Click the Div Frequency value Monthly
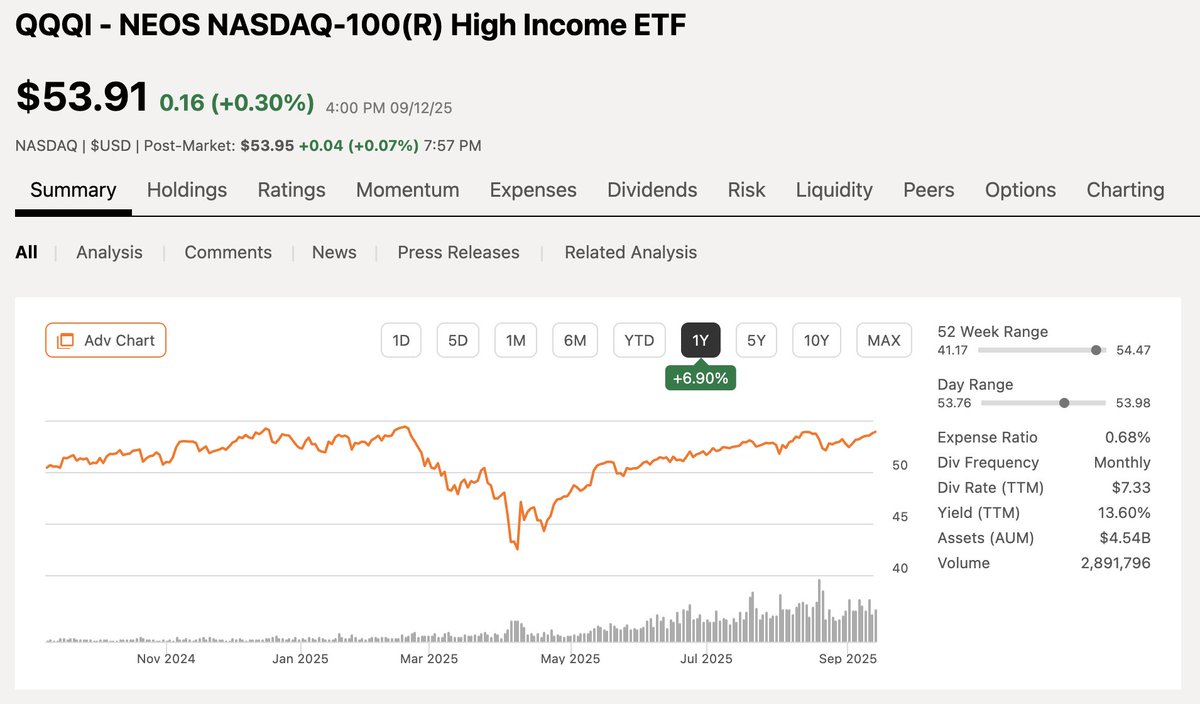This screenshot has width=1200, height=704. [x=1122, y=462]
